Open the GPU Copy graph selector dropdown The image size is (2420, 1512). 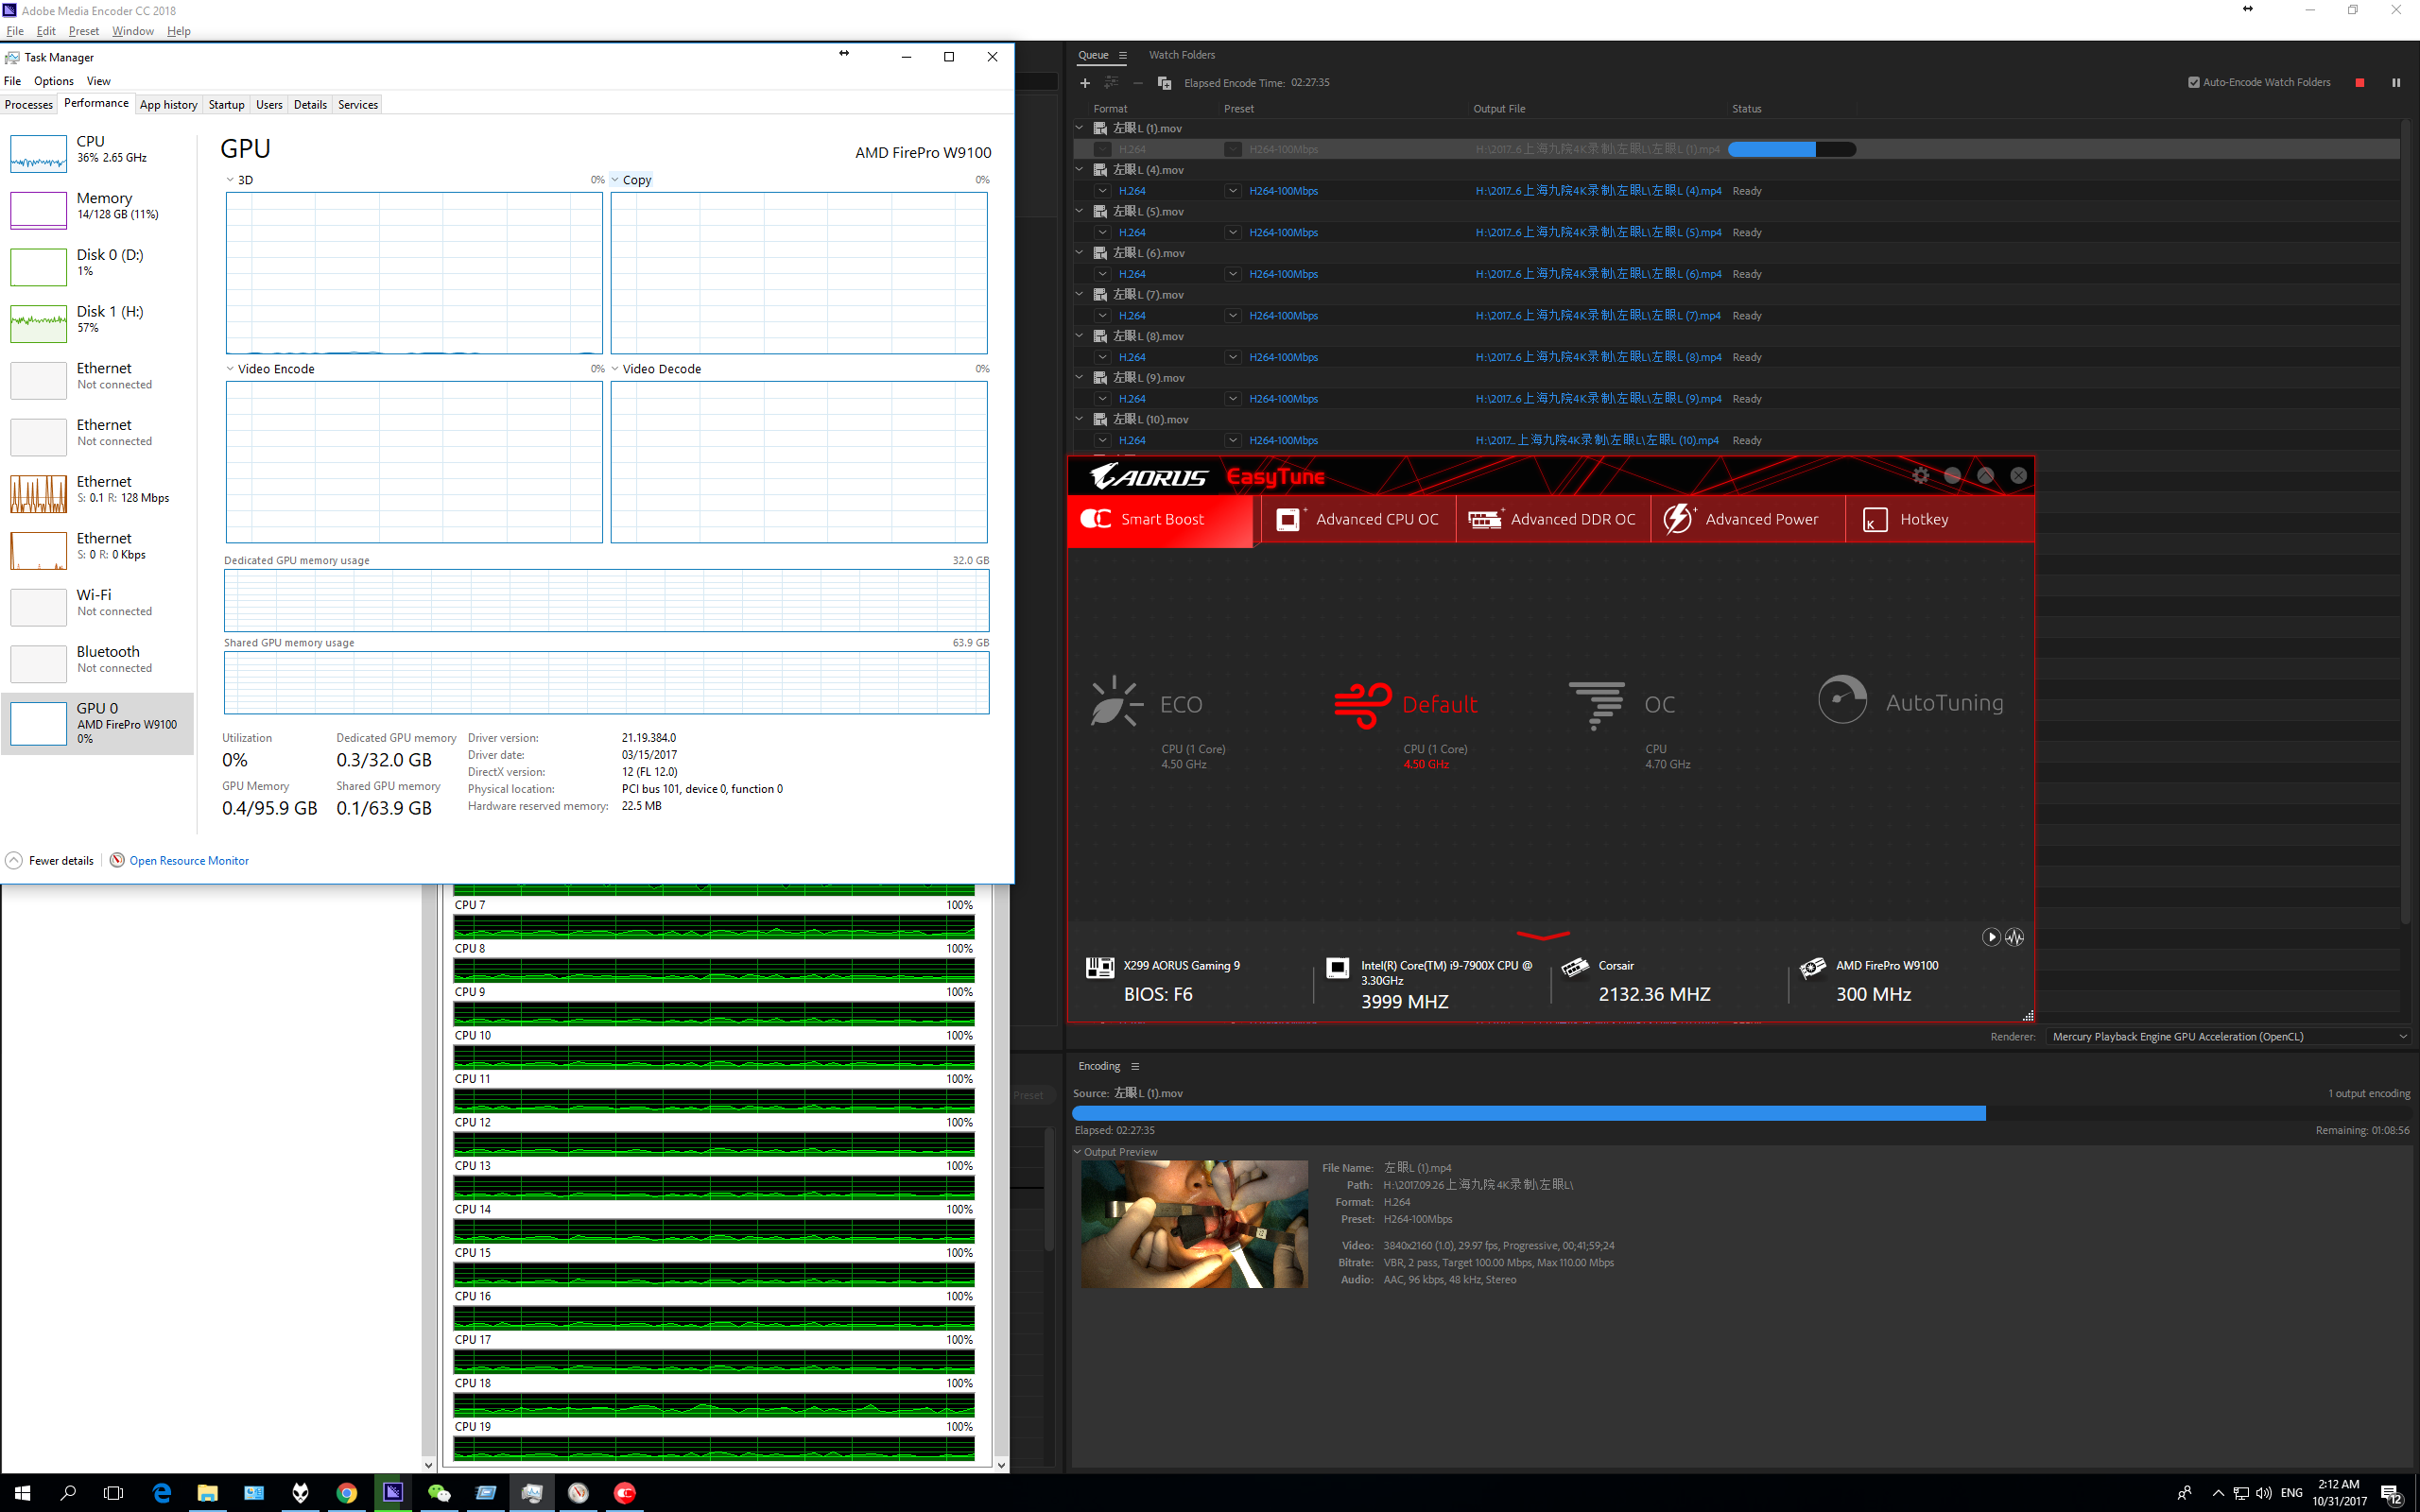click(x=615, y=180)
